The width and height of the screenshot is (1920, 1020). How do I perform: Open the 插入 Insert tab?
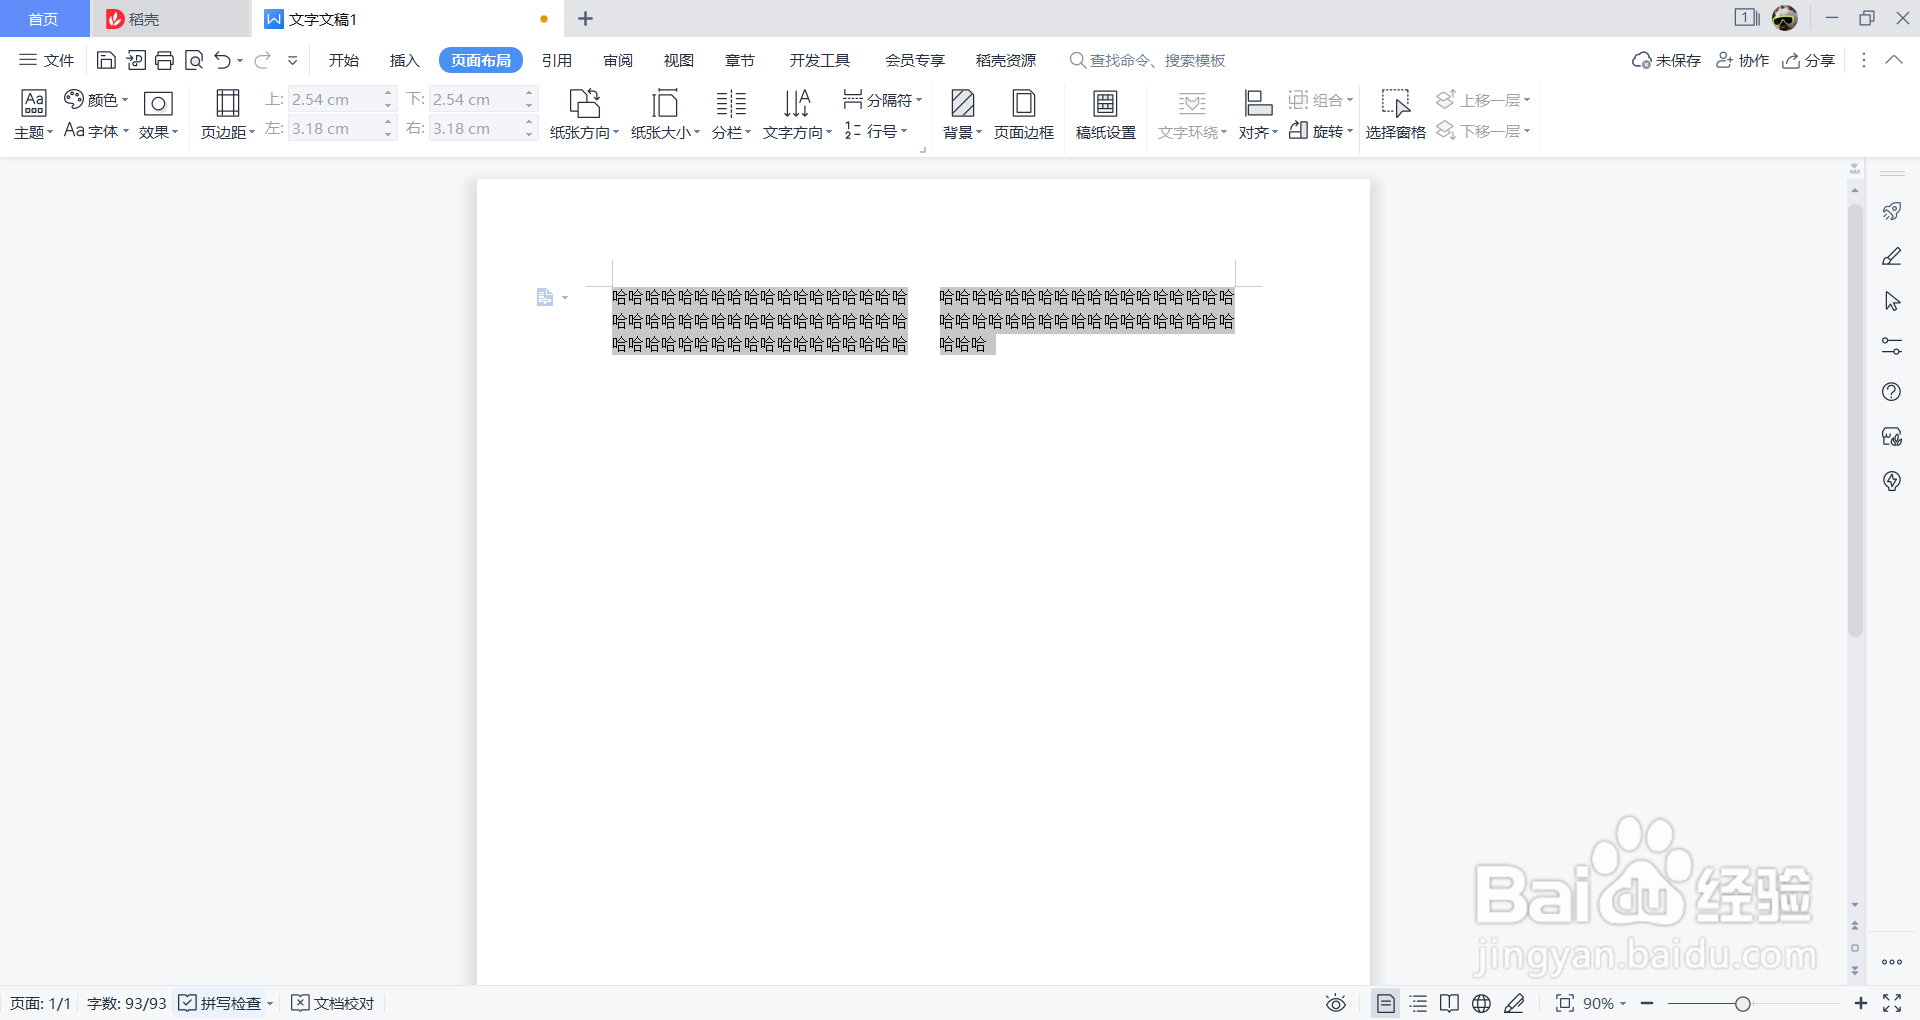click(404, 60)
